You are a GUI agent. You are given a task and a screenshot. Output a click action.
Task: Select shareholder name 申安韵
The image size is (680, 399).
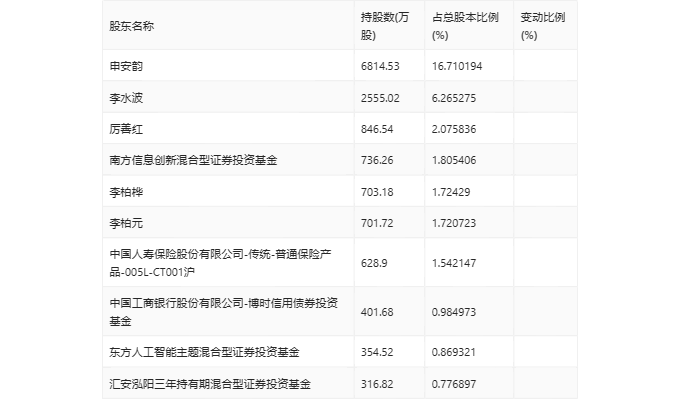coord(126,66)
